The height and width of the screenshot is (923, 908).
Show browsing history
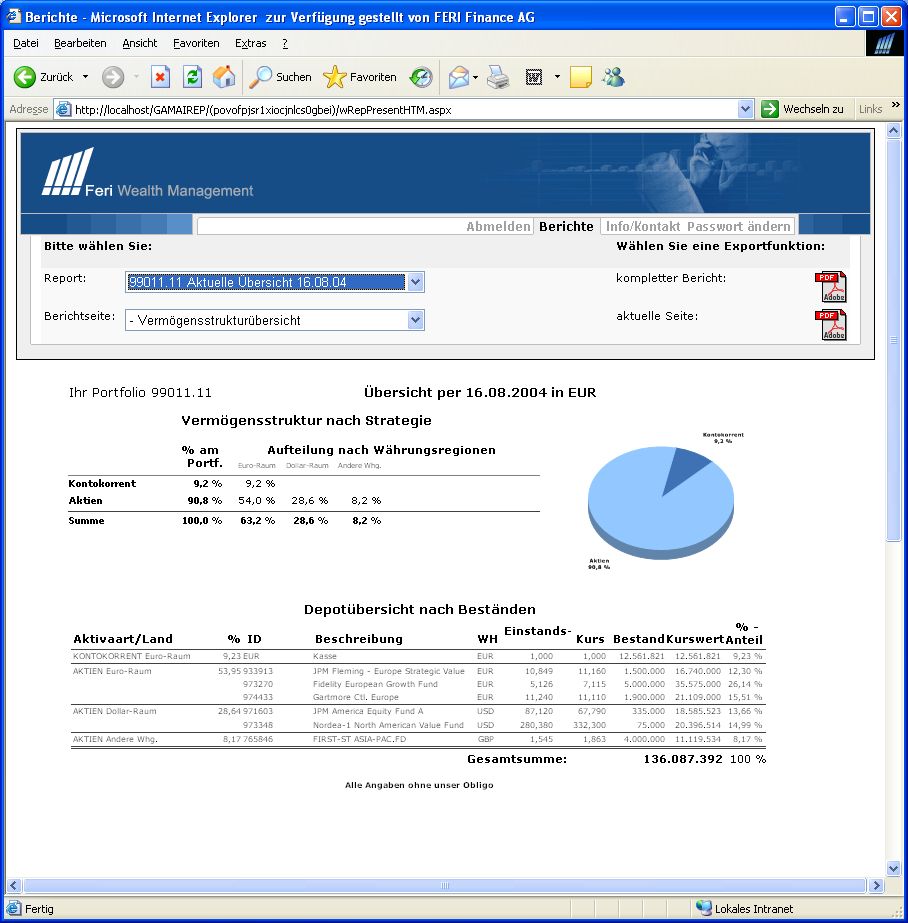tap(421, 77)
